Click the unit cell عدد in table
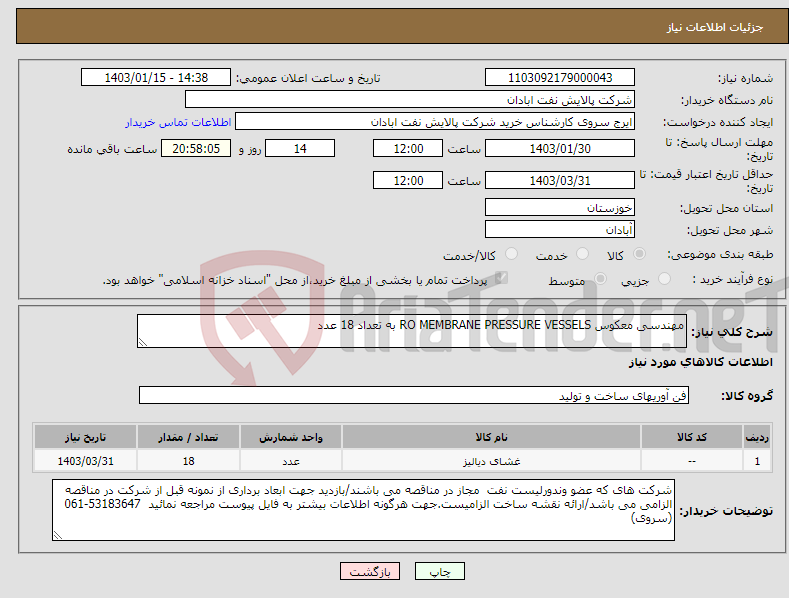The height and width of the screenshot is (598, 789). pyautogui.click(x=291, y=461)
